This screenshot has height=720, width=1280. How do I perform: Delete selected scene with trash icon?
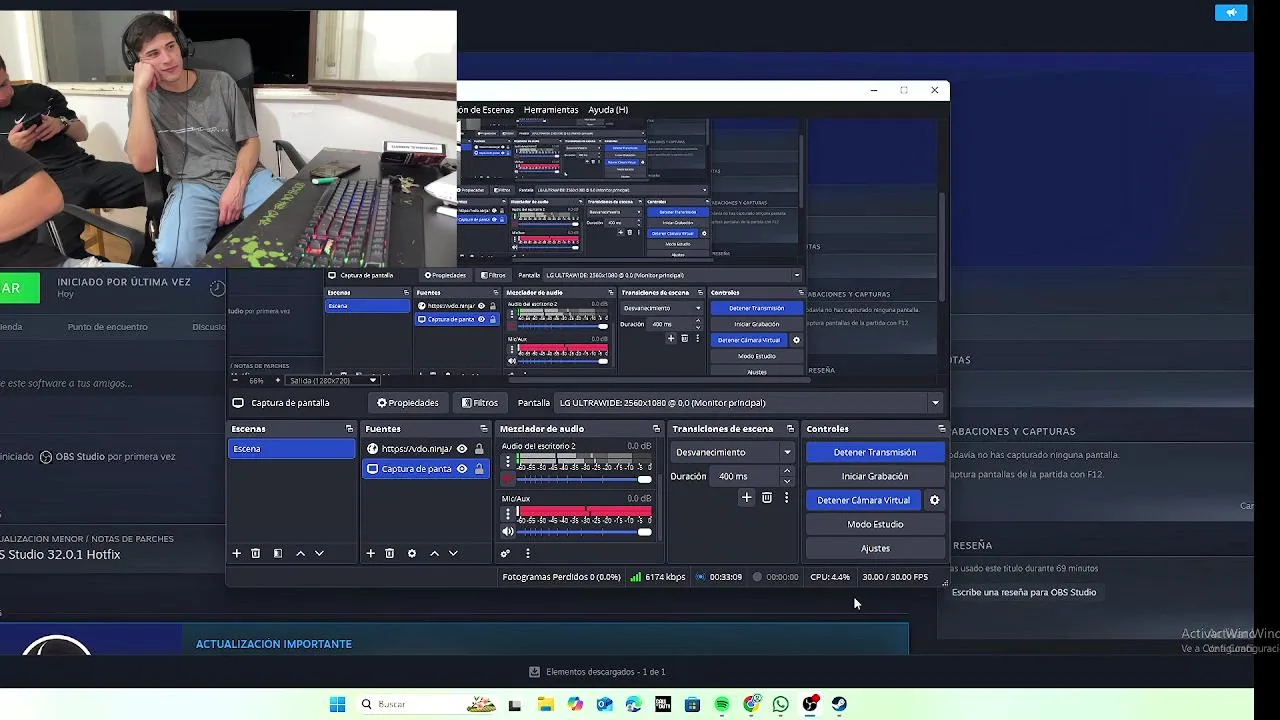click(256, 553)
